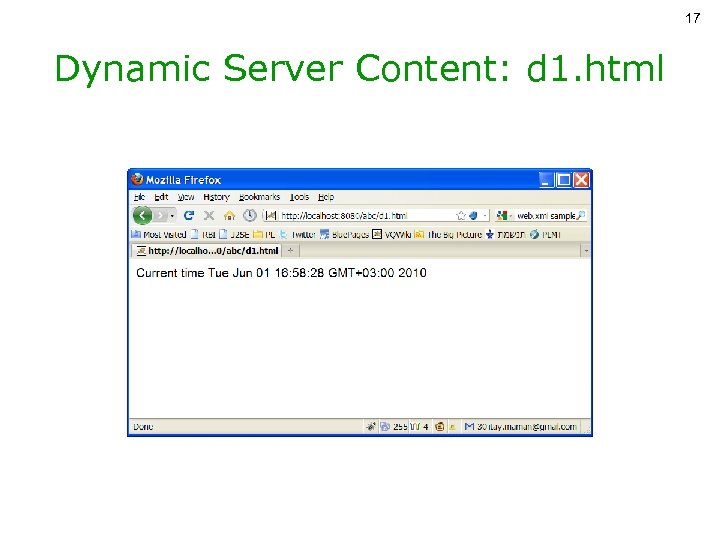The width and height of the screenshot is (720, 540).
Task: Click the search magnifier icon
Action: pos(581,215)
